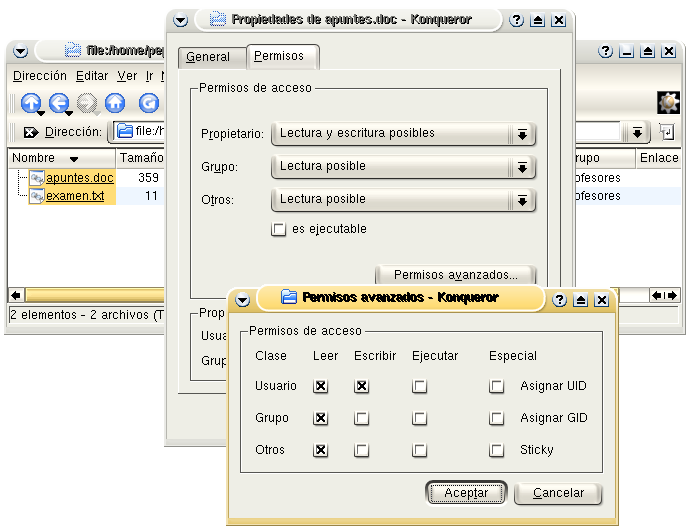Uncheck Escribir permission for Usuario
This screenshot has width=690, height=531.
(361, 386)
